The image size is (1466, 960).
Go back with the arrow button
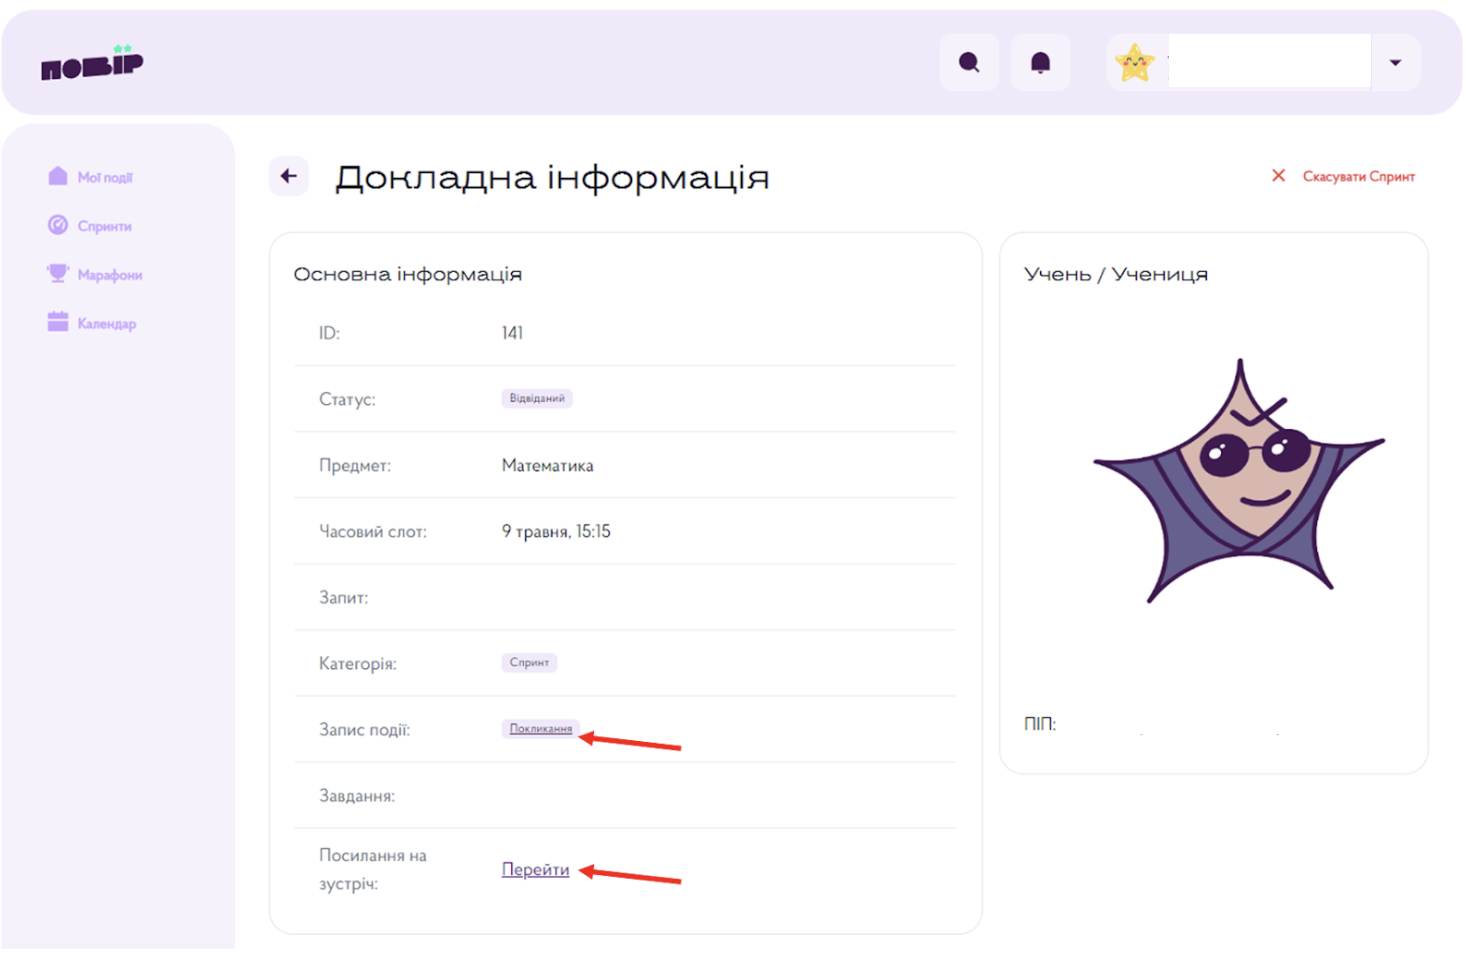[289, 177]
